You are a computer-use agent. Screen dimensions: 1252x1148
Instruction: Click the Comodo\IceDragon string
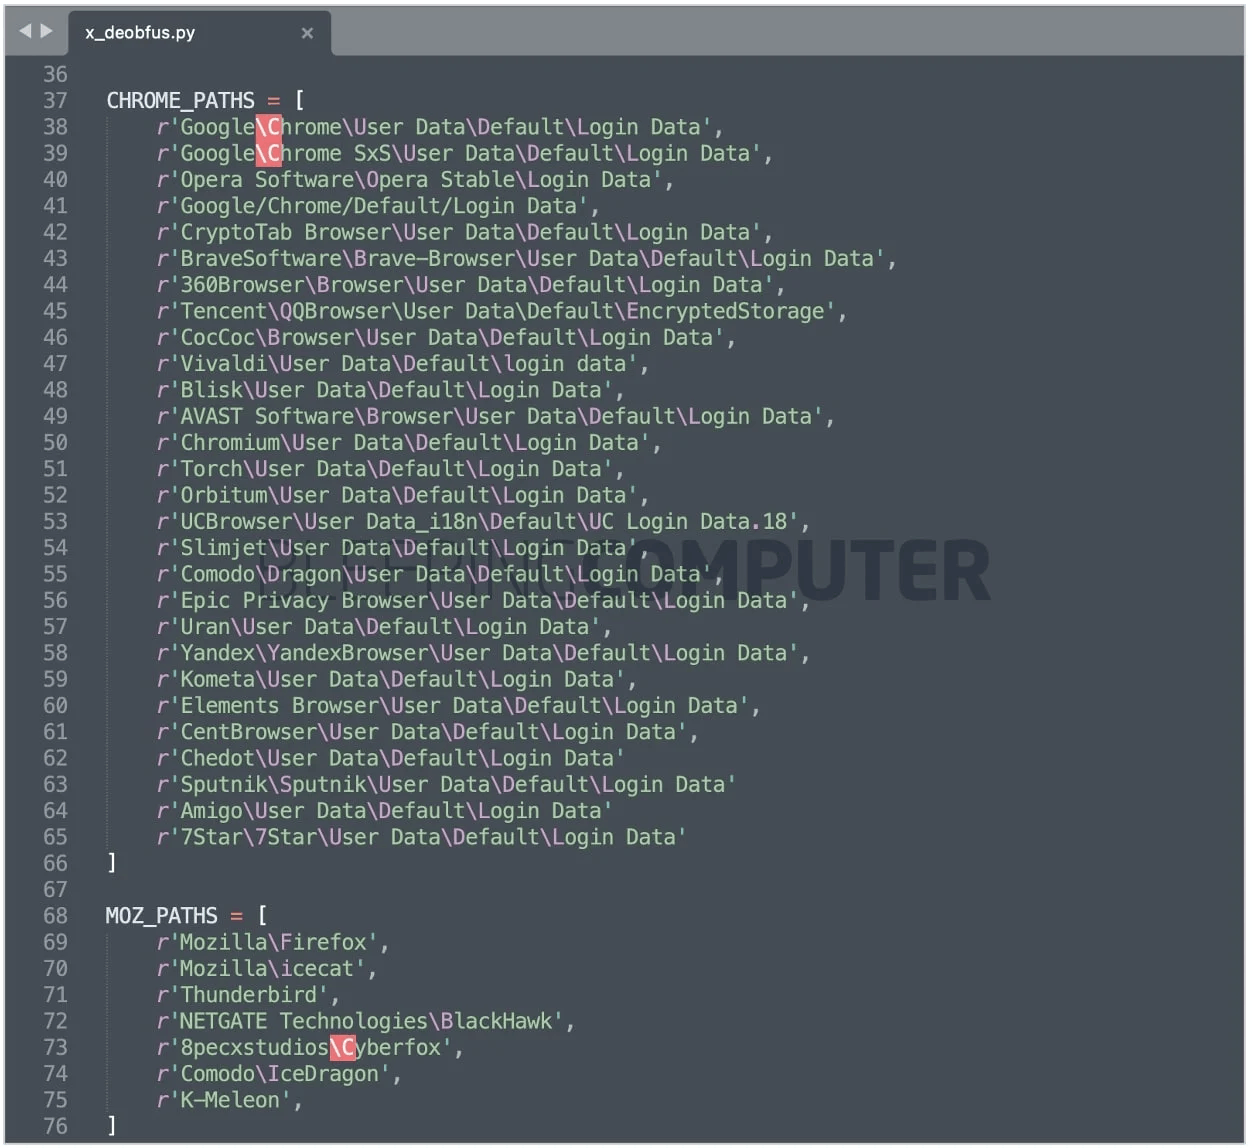pyautogui.click(x=274, y=1074)
